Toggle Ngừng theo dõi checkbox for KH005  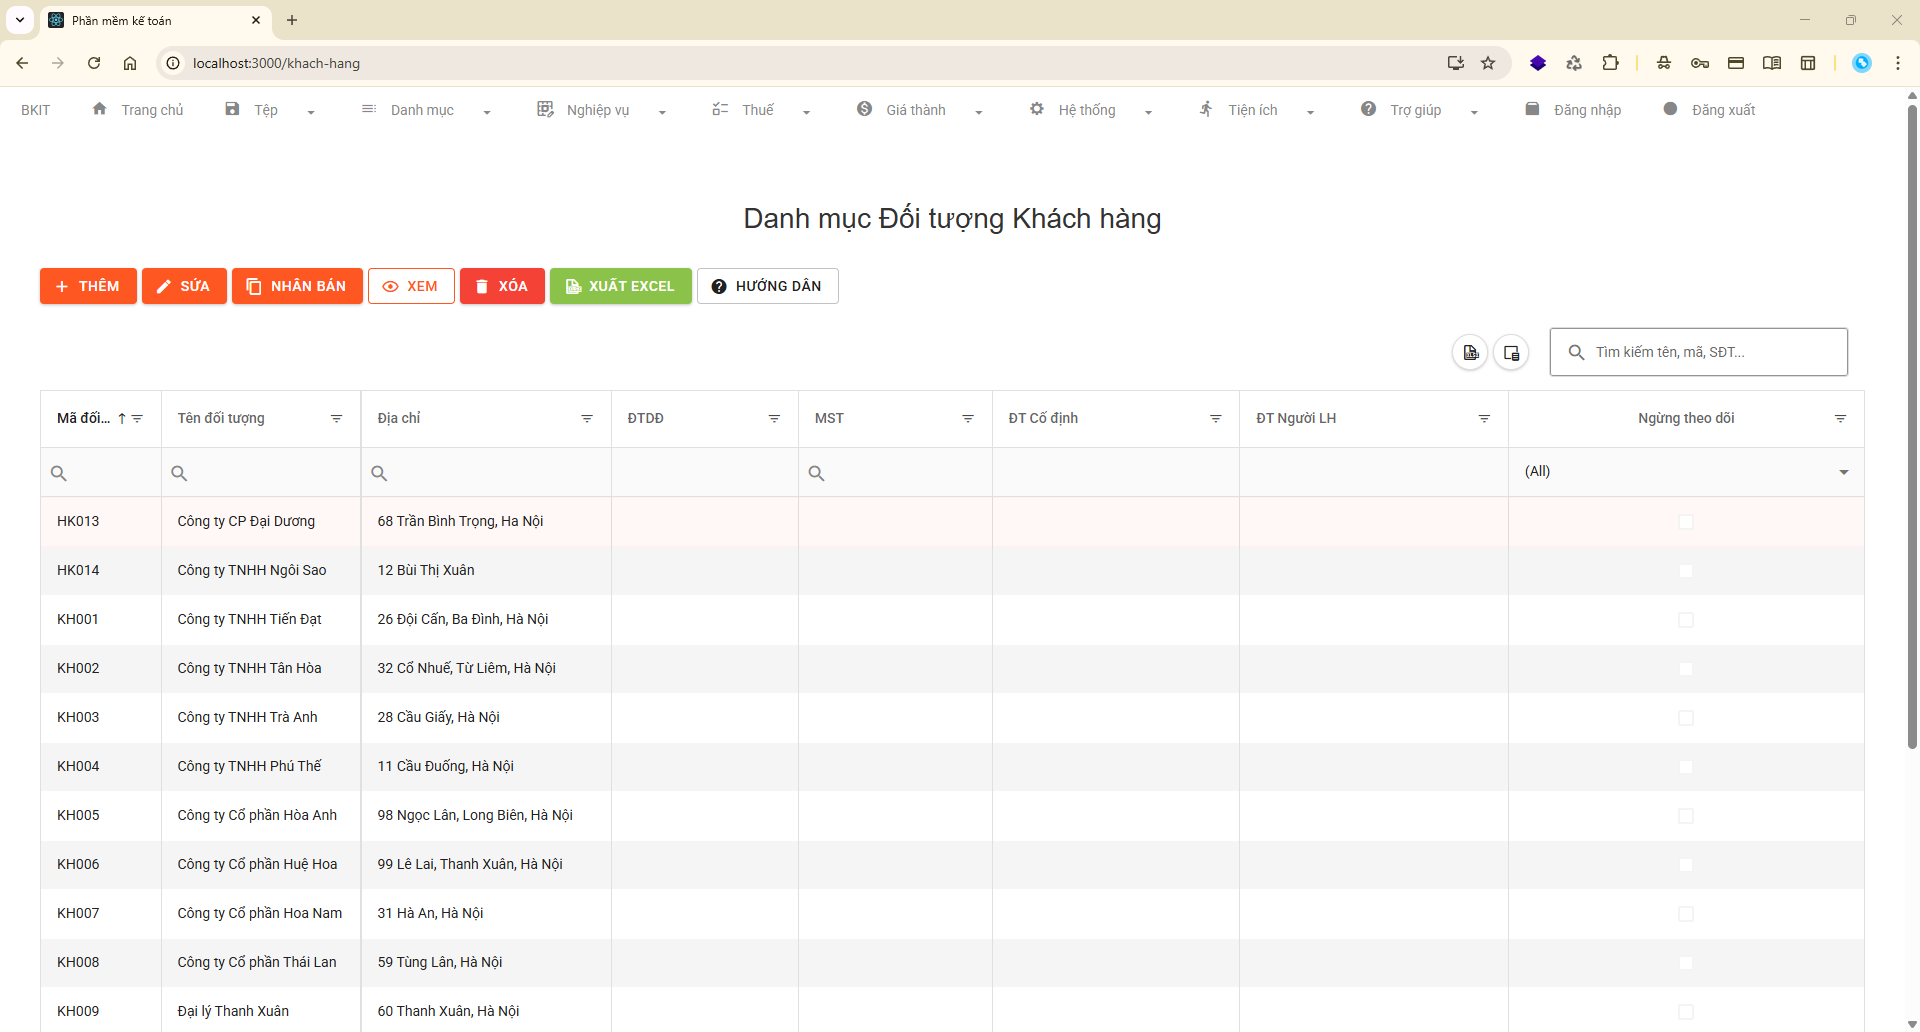(x=1686, y=816)
